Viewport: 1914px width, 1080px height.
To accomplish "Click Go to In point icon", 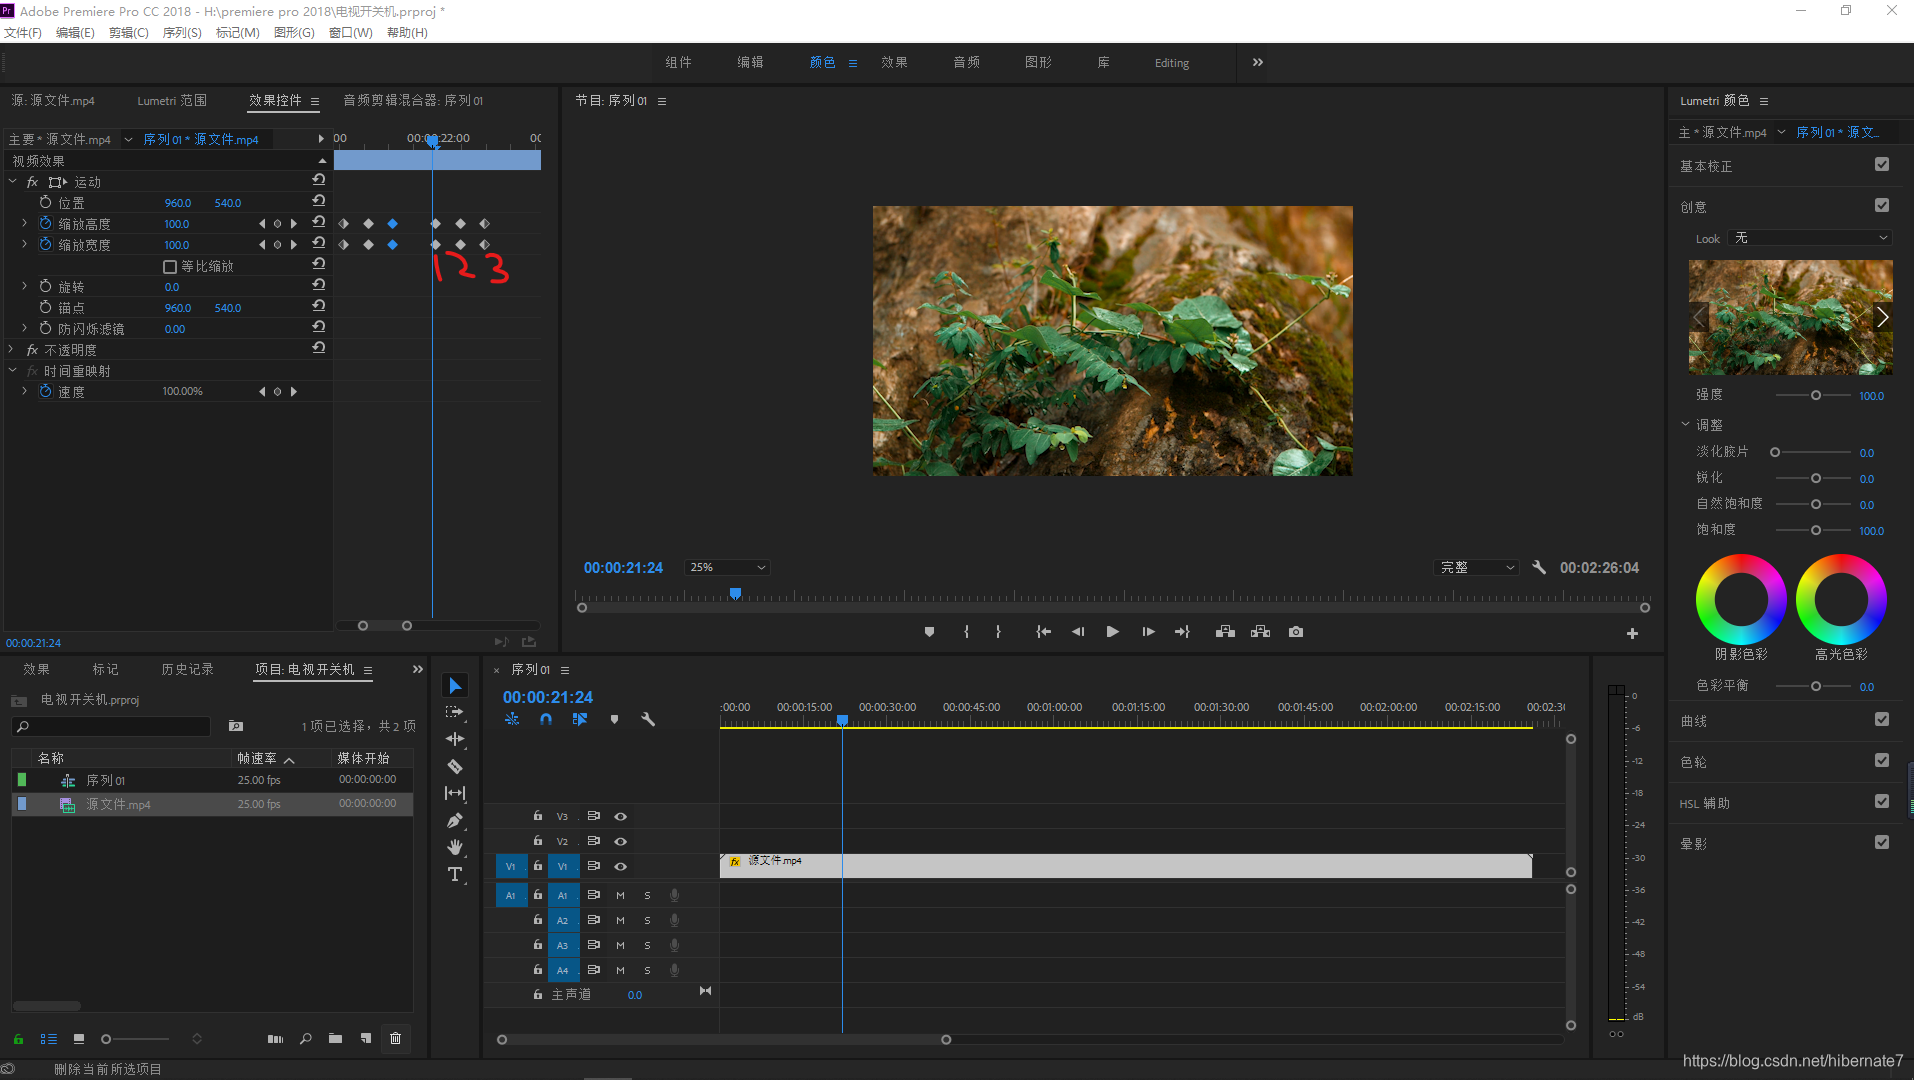I will point(1043,632).
